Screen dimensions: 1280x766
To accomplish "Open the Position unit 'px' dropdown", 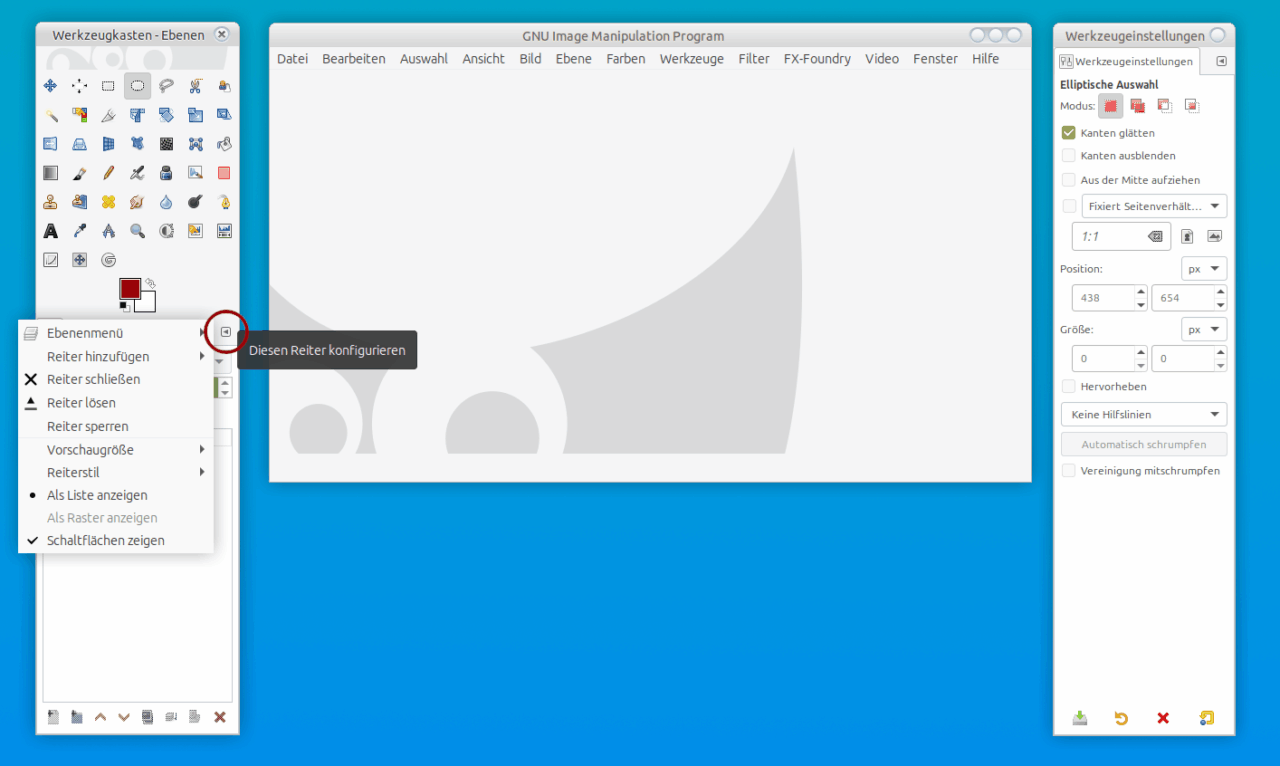I will point(1203,269).
